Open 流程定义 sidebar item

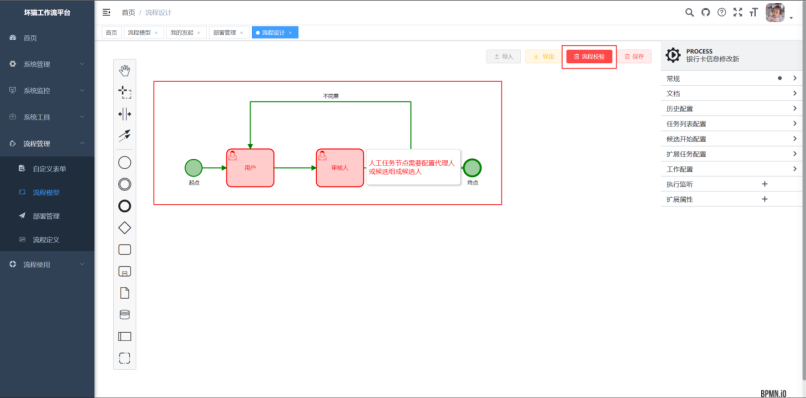[x=47, y=240]
